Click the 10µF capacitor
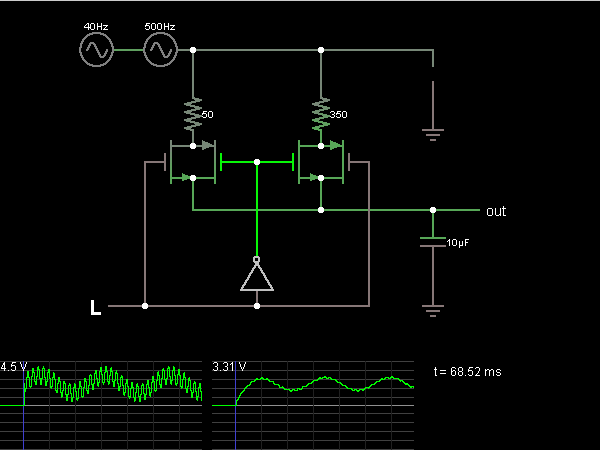The width and height of the screenshot is (600, 450). (x=433, y=242)
